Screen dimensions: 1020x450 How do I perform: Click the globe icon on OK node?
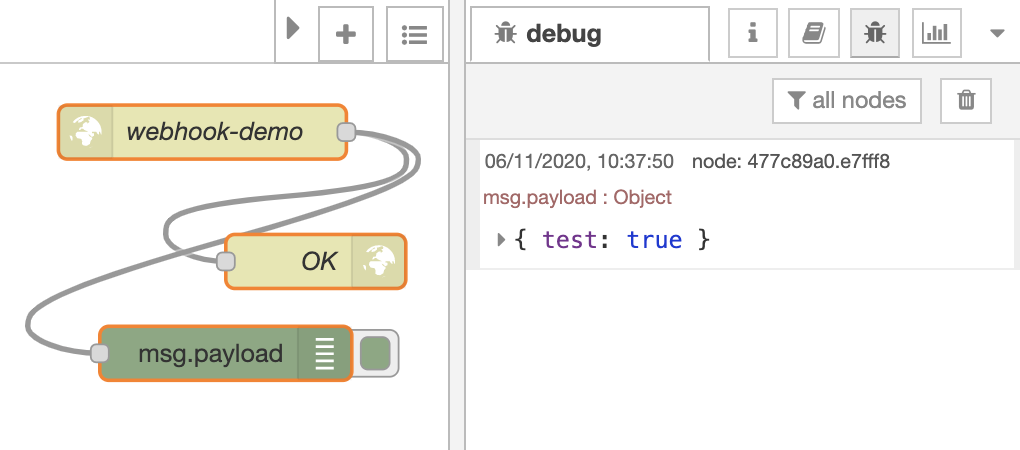(x=378, y=262)
